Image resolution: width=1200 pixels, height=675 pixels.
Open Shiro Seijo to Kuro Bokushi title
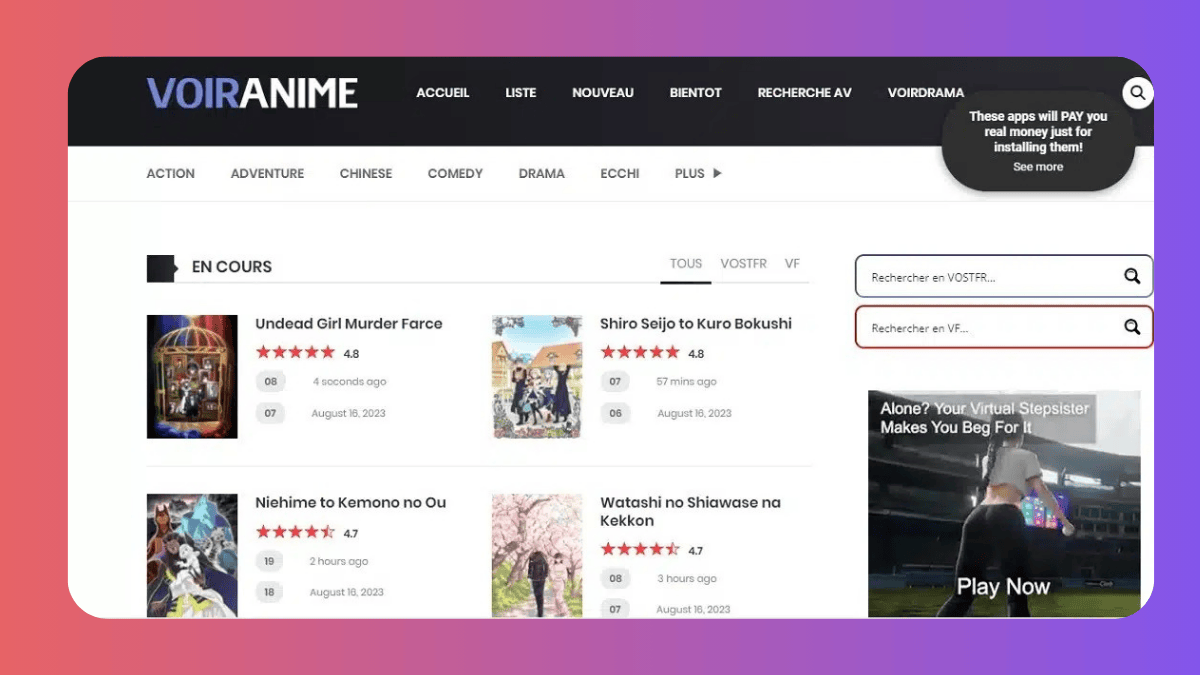(696, 323)
